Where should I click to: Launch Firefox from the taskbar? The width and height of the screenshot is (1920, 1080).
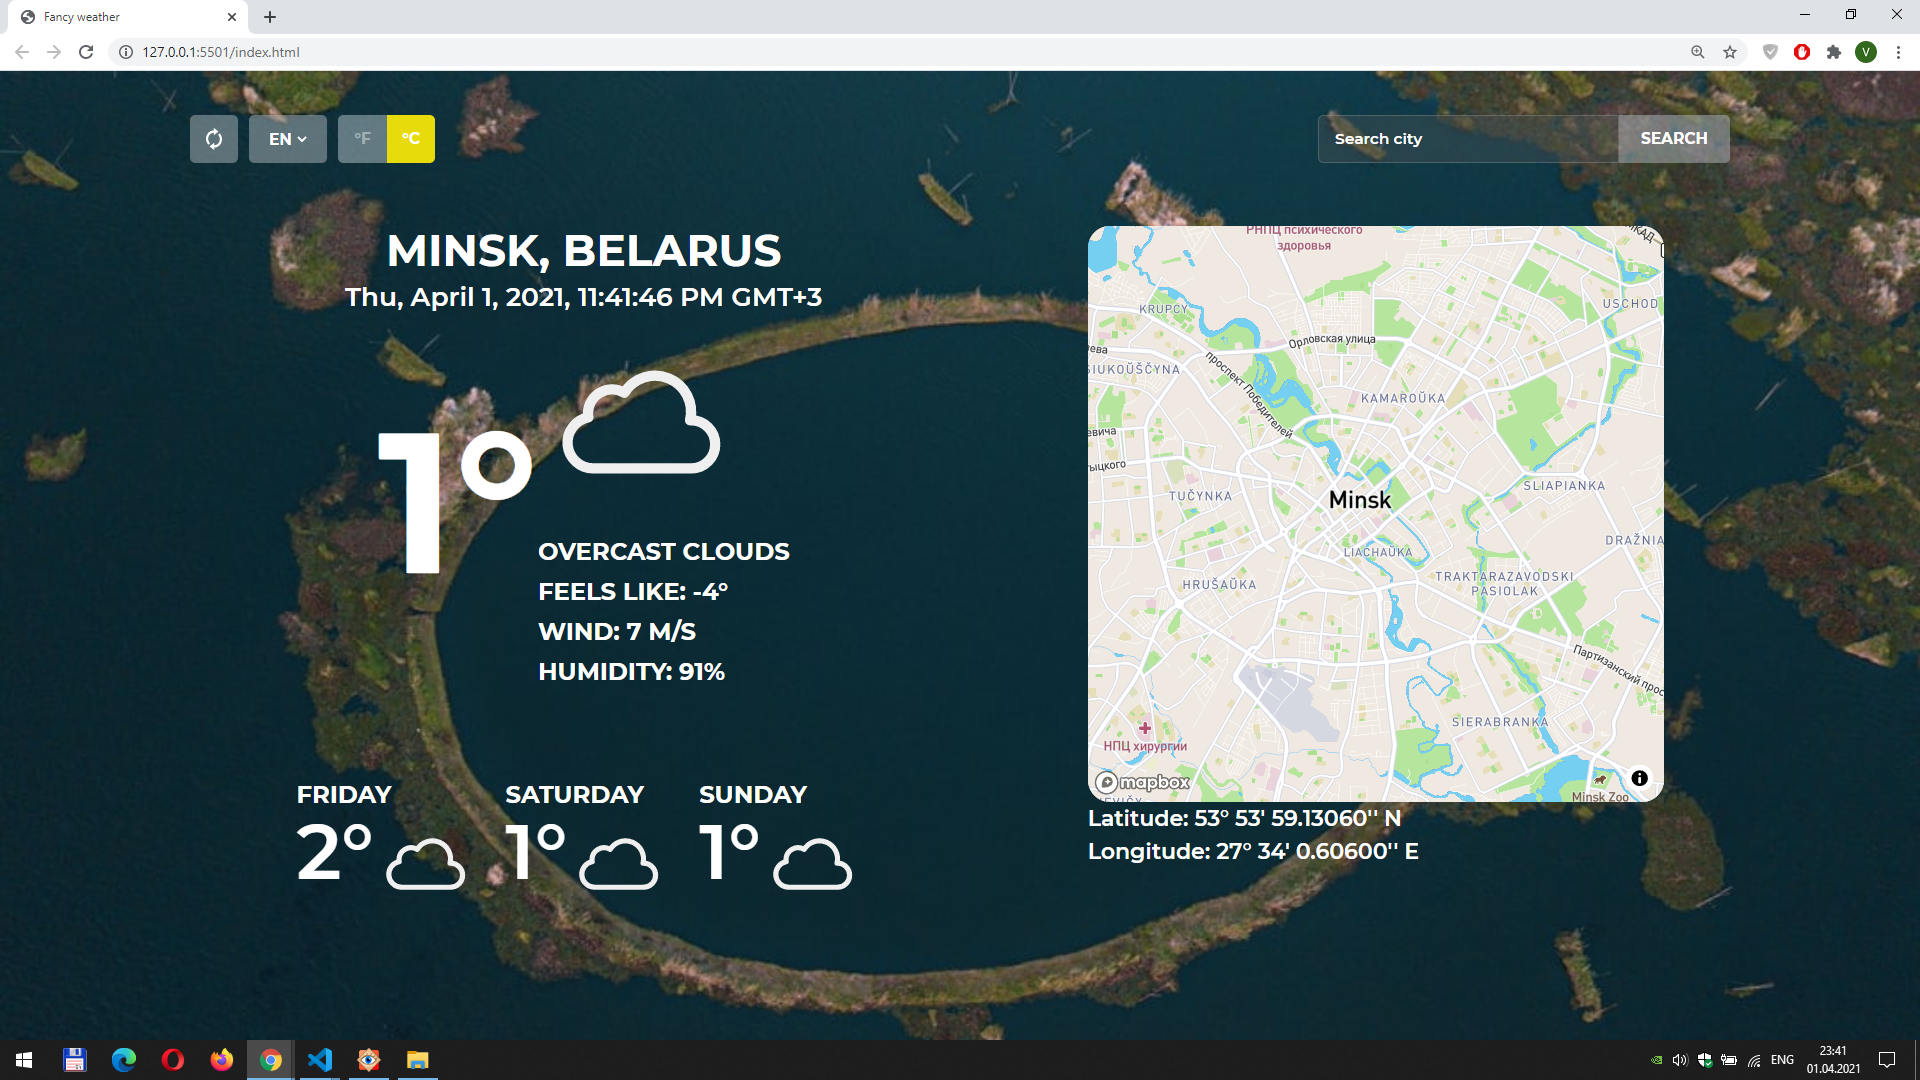coord(222,1060)
